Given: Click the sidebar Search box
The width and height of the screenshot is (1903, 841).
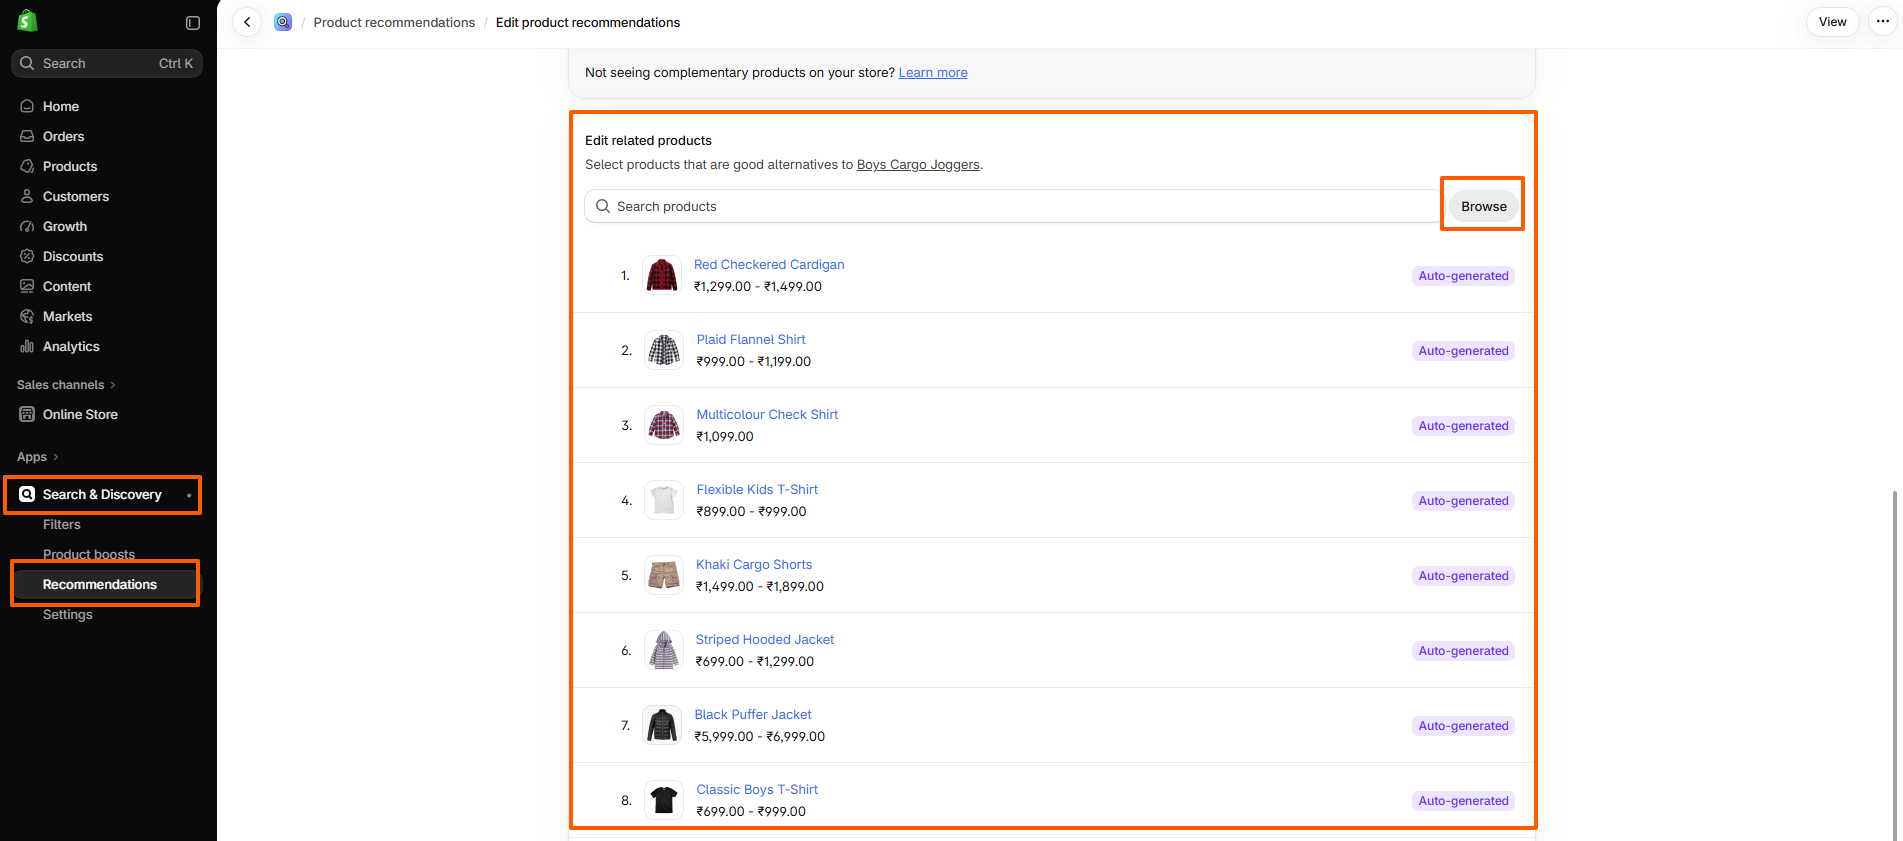Looking at the screenshot, I should pos(107,63).
